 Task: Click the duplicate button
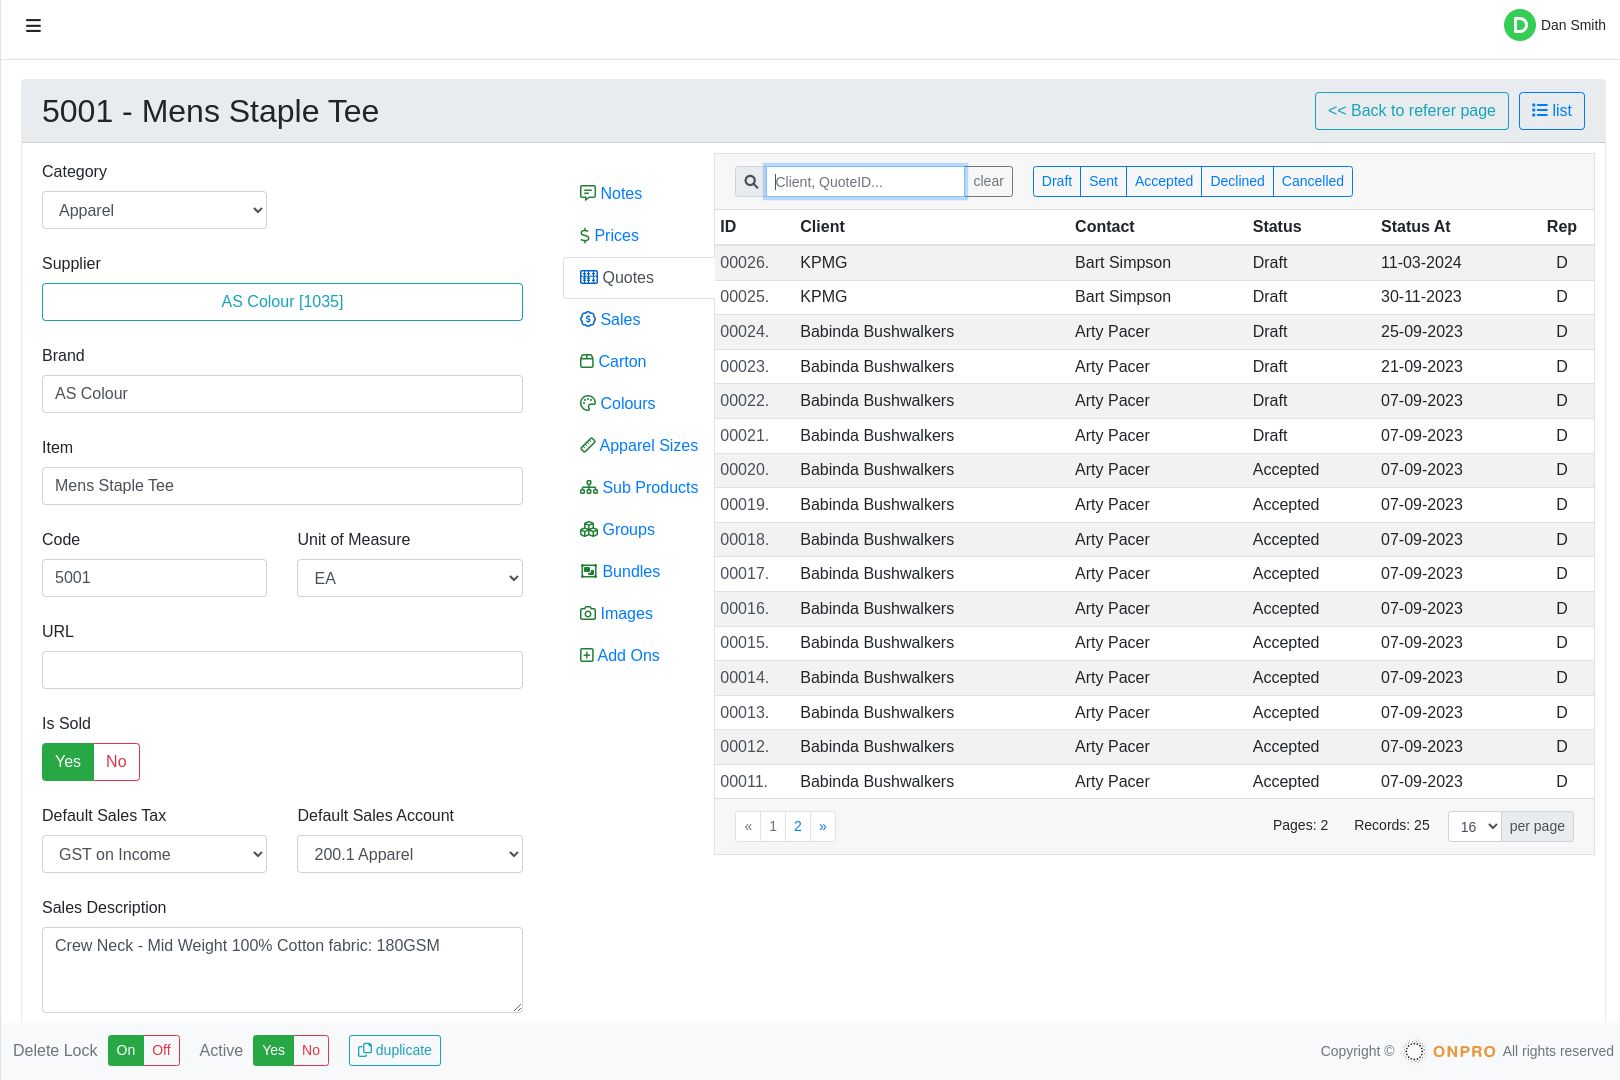[395, 1050]
